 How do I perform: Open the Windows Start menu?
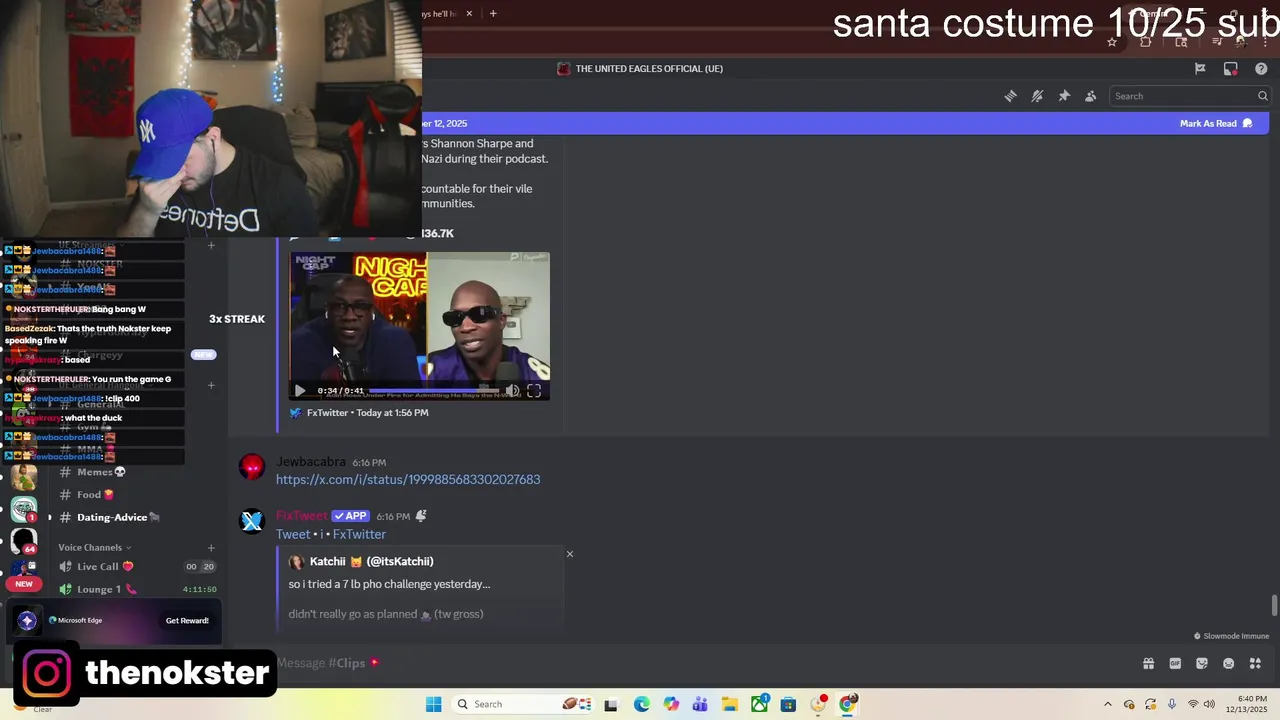(433, 704)
